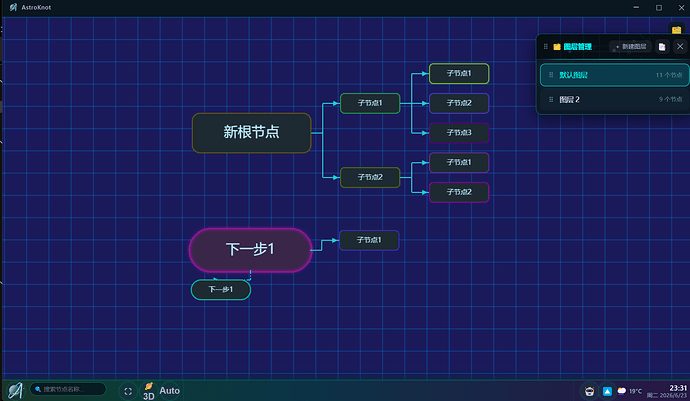Click the weather cloud icon showing 19°C
690x401 pixels.
coord(621,391)
